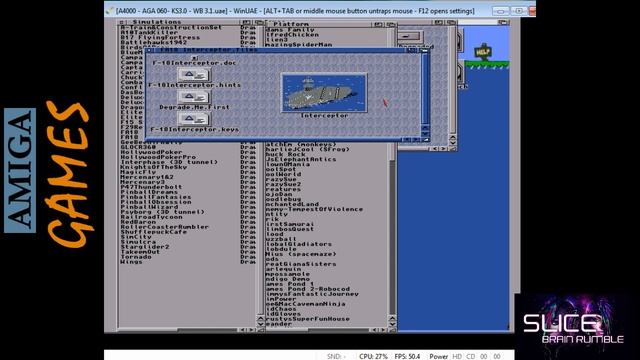Select JimmysFantasticJourney in Platform list
Viewport: 640px width, 360px height.
coord(312,294)
